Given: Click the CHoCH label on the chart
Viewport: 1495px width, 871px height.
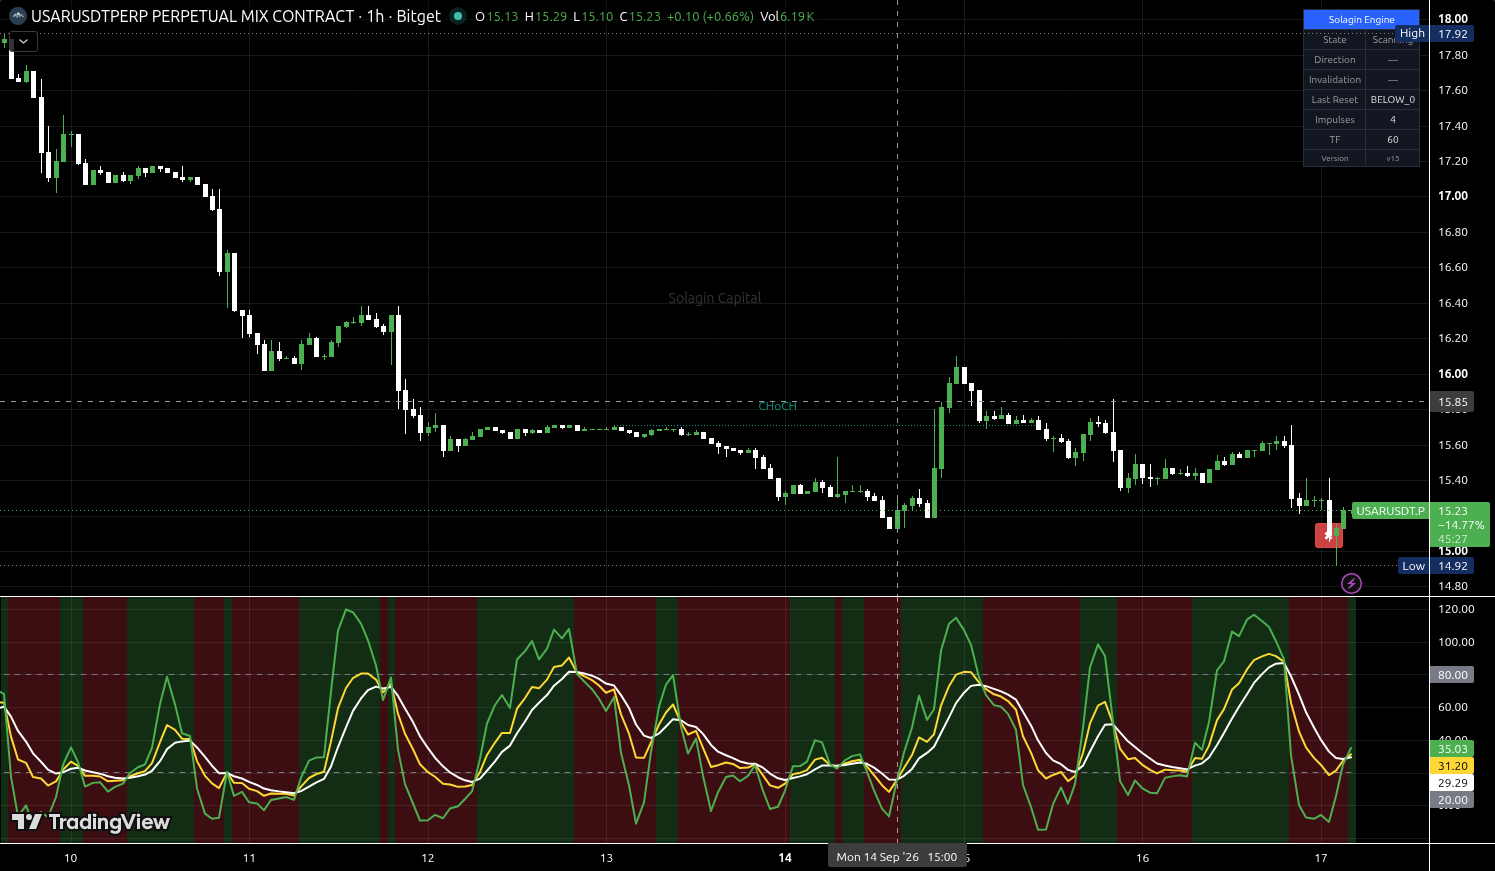Looking at the screenshot, I should point(777,406).
